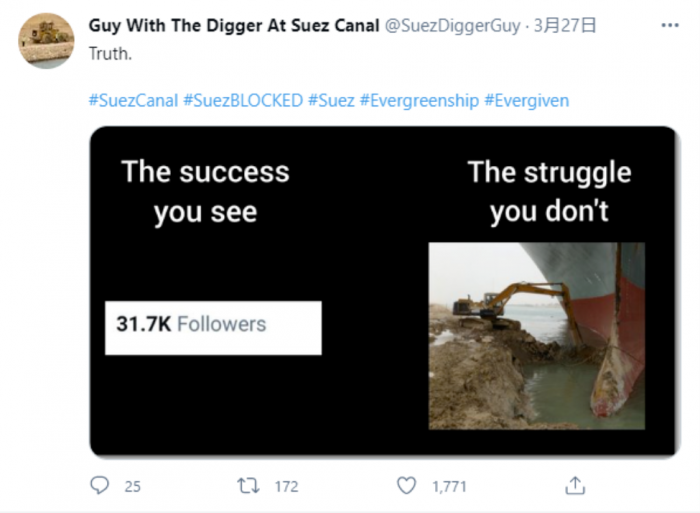The height and width of the screenshot is (513, 700).
Task: Click the #Evergiven hashtag
Action: 526,101
